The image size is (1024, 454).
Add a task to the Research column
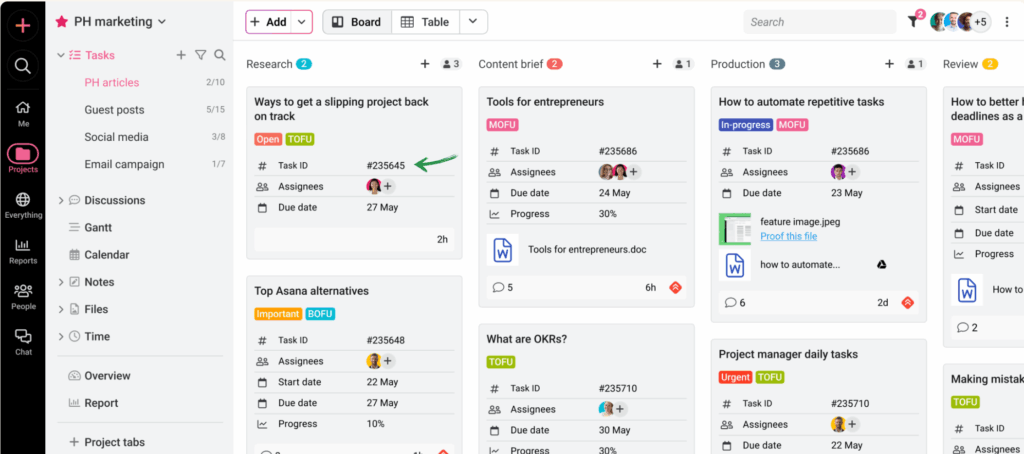tap(424, 64)
